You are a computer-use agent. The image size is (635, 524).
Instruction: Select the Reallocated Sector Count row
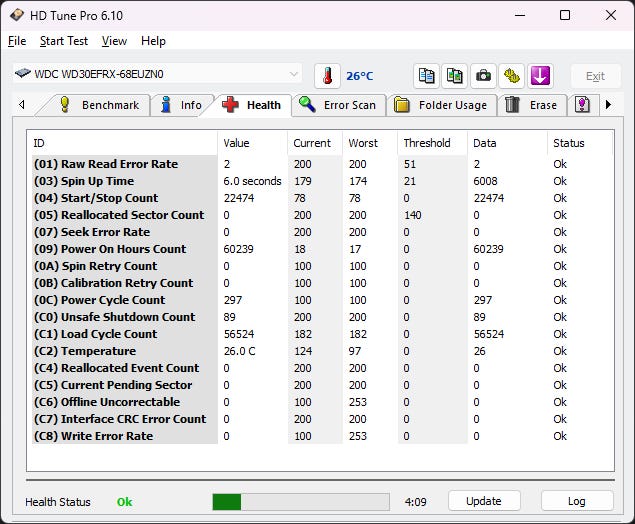point(322,215)
